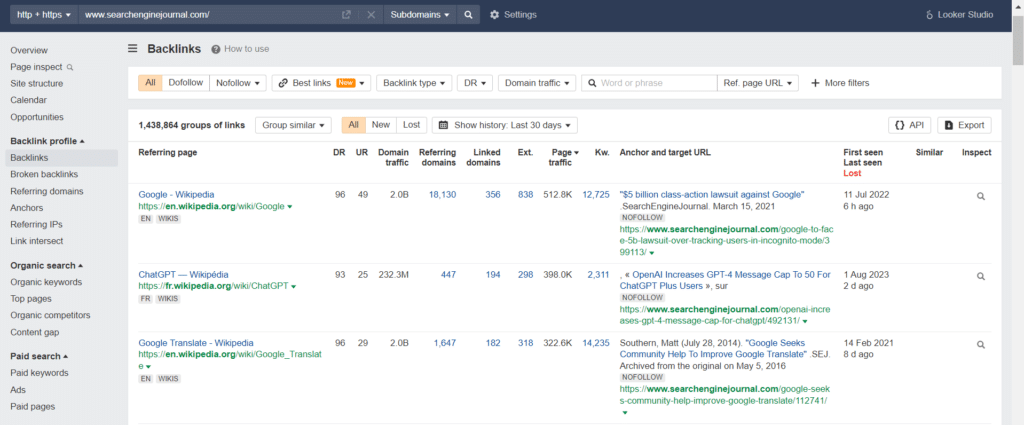Expand fr.wikipedia.org/wiki/ChatGPT URL arrow

(293, 287)
